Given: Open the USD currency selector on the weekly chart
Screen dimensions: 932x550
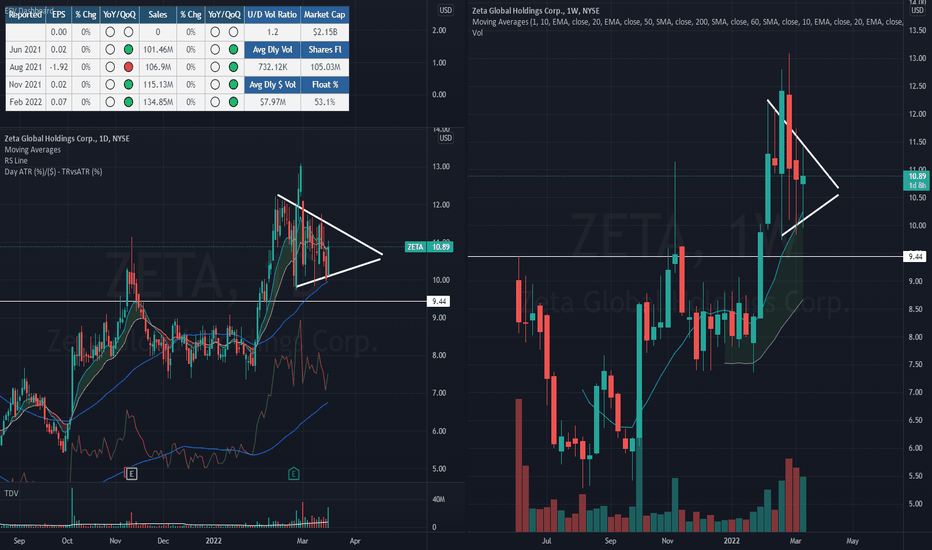Looking at the screenshot, I should point(917,10).
